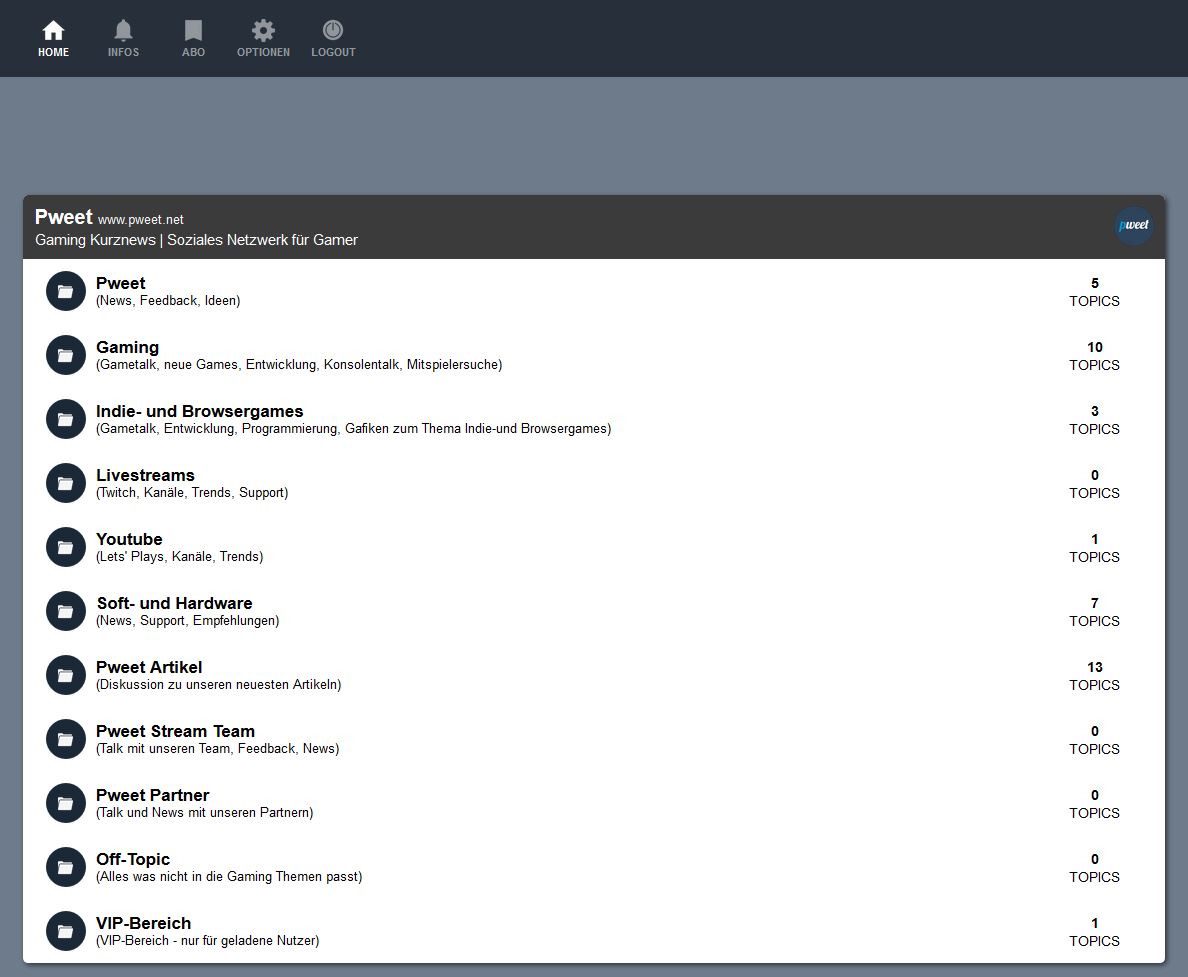The width and height of the screenshot is (1188, 977).
Task: Open the Off-Topic forum
Action: pos(133,859)
